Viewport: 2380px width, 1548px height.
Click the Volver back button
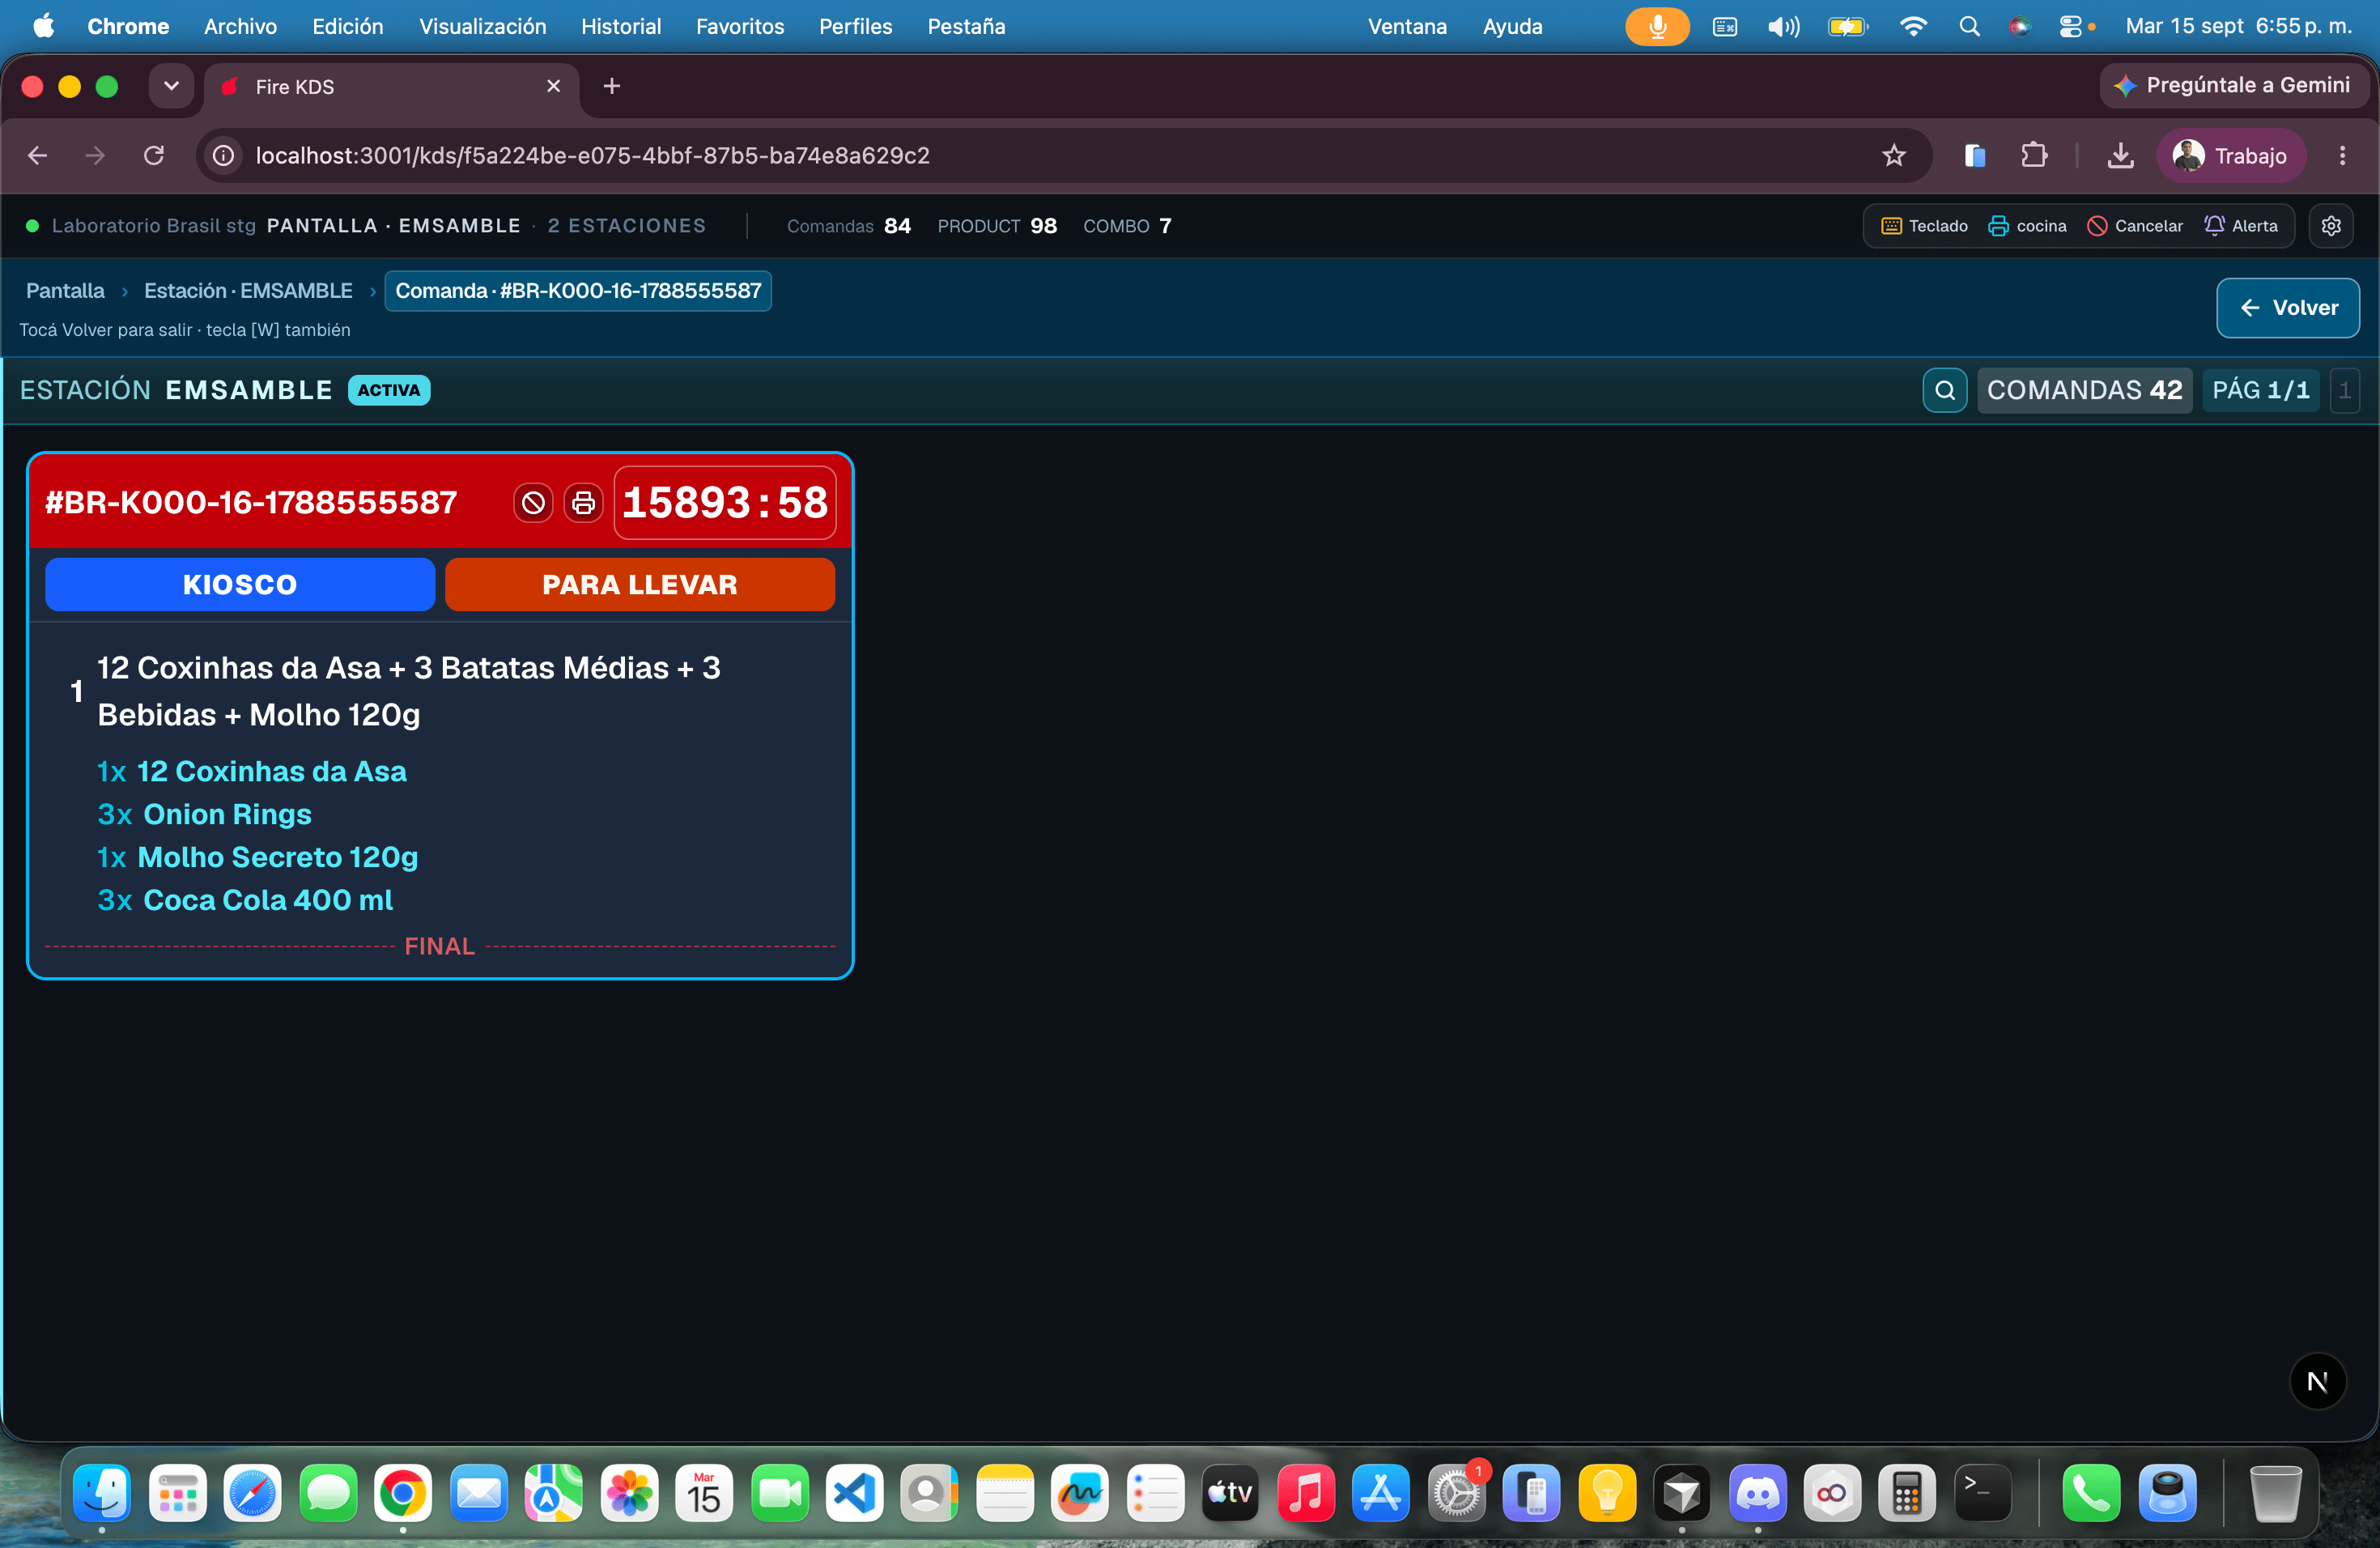tap(2288, 308)
